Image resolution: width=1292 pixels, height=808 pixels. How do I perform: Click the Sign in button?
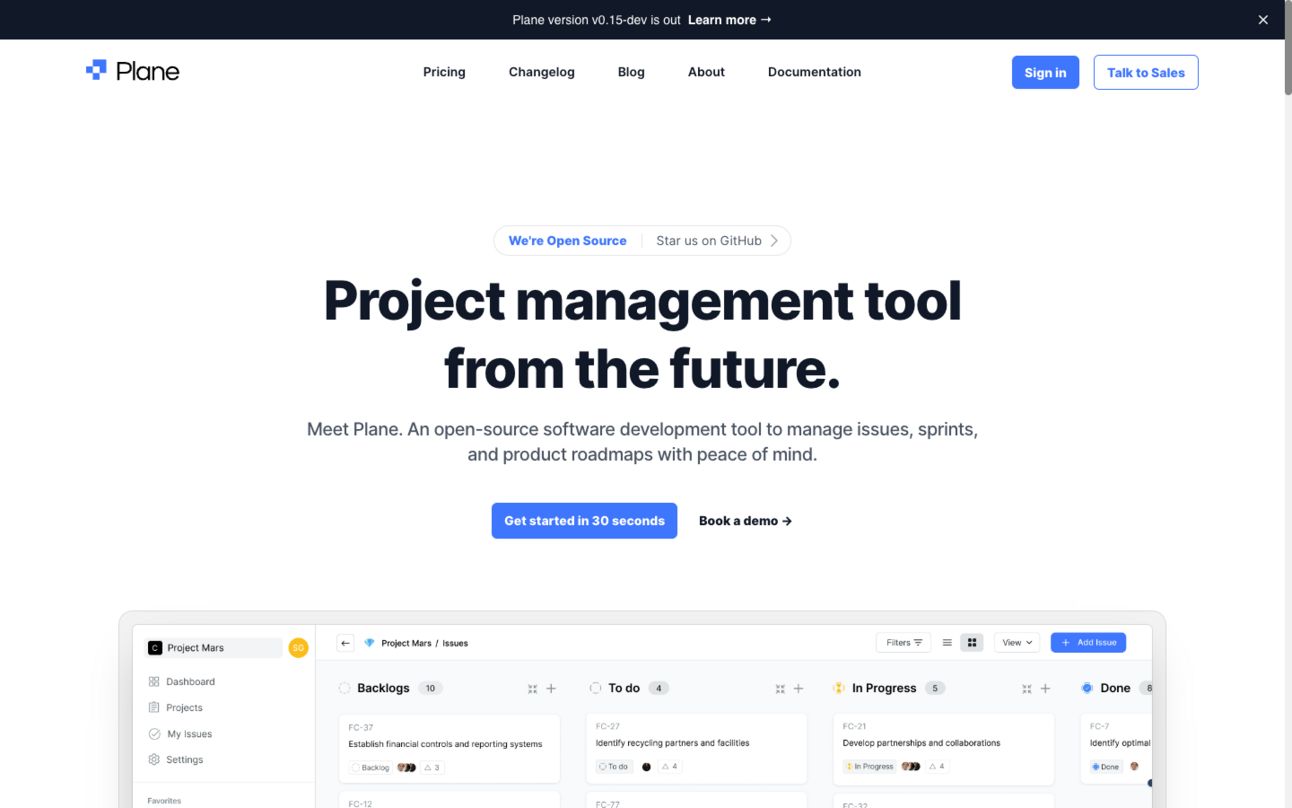click(1045, 72)
